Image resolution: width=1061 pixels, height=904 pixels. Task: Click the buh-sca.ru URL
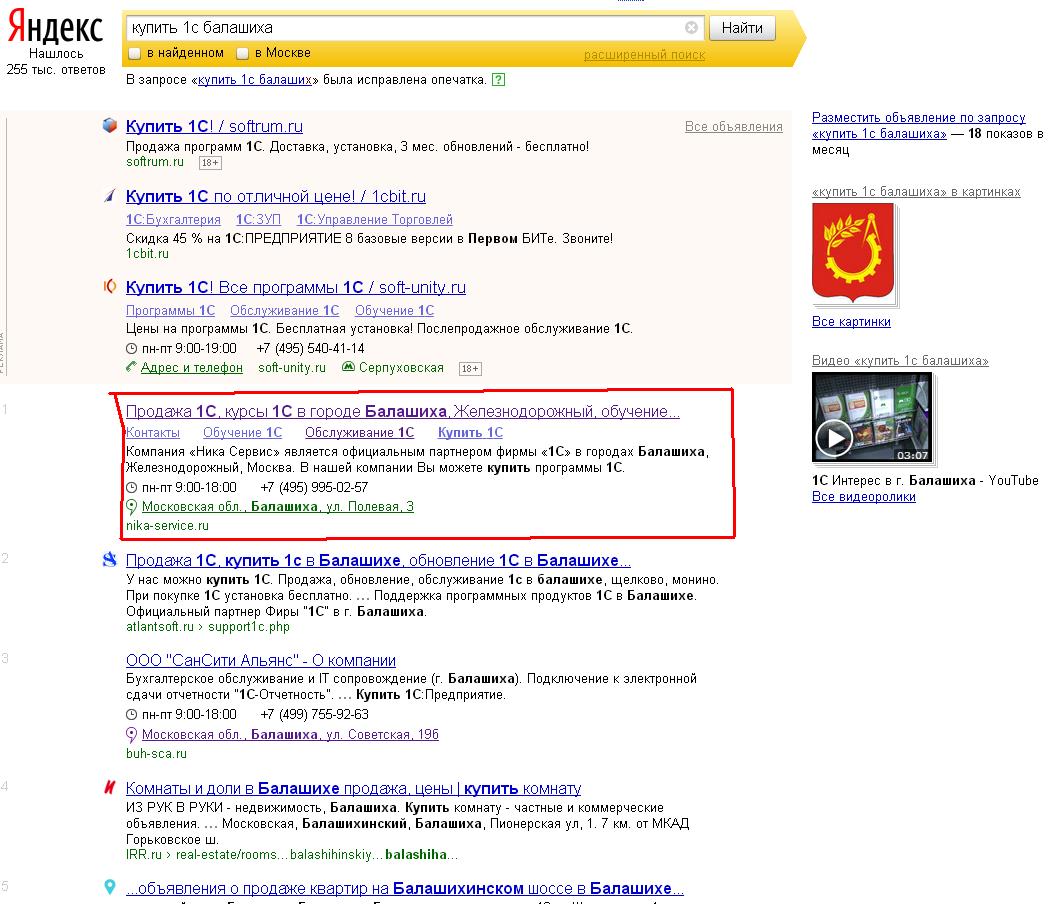point(156,754)
